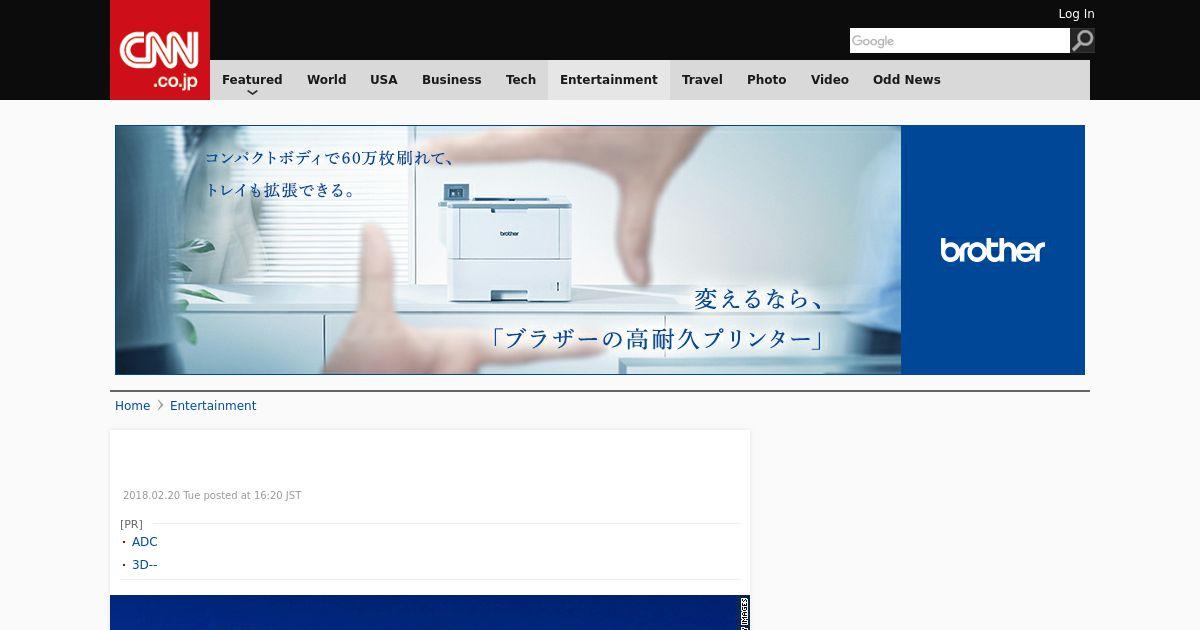The height and width of the screenshot is (630, 1200).
Task: Open the Photo section
Action: click(767, 80)
